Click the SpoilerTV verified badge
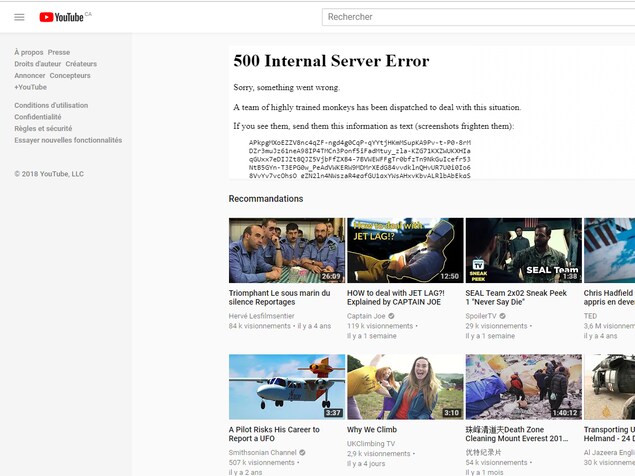Screen dimensions: 635x476 [502, 316]
